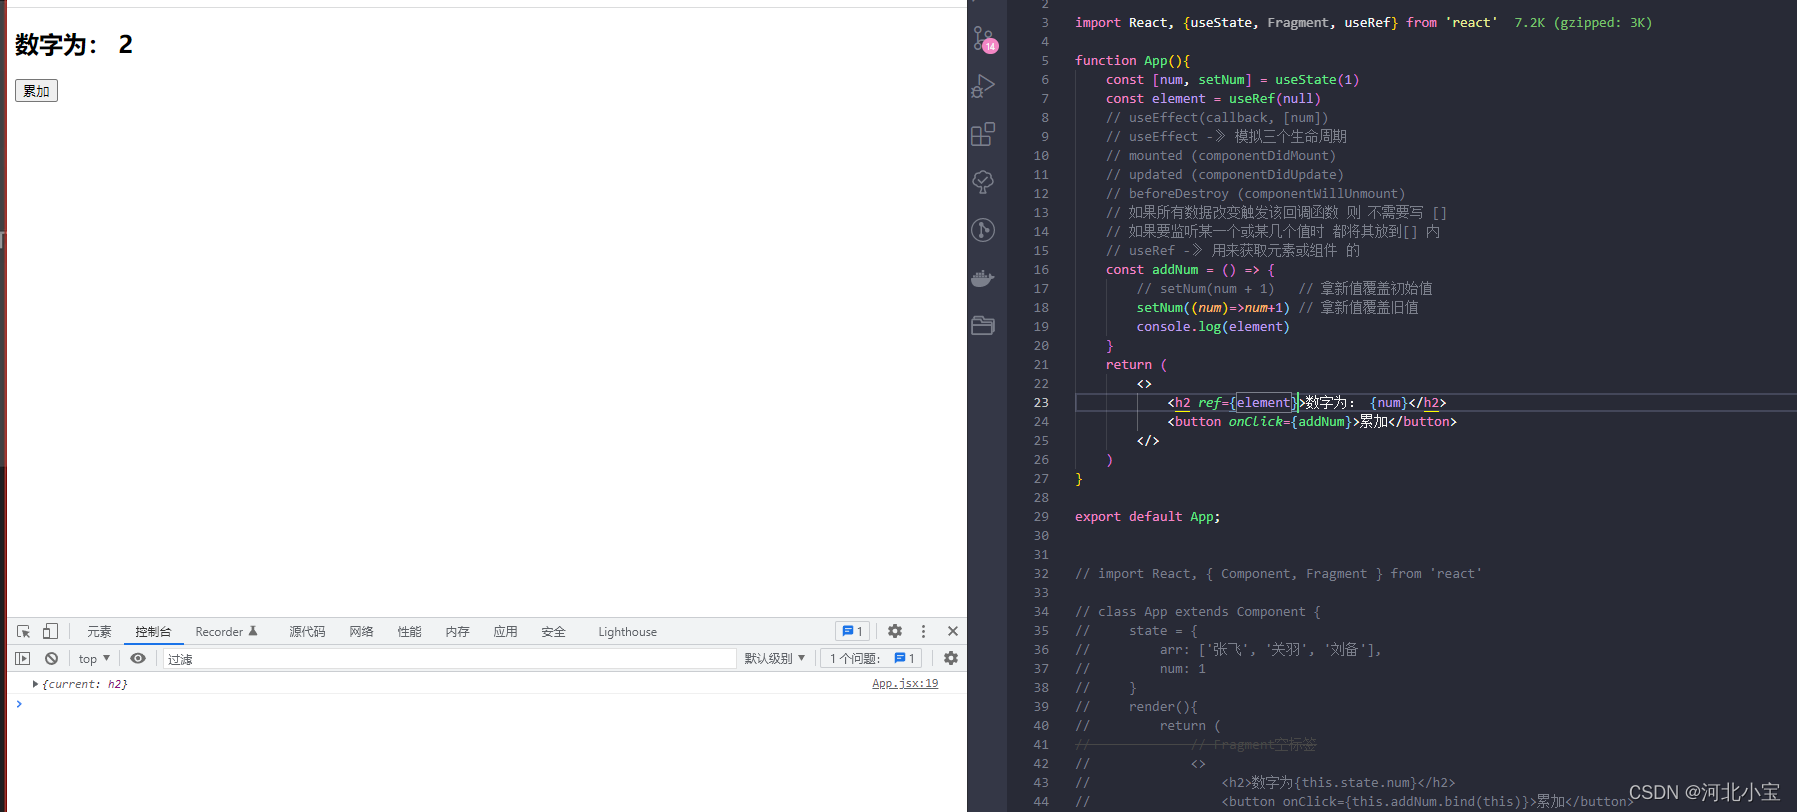The width and height of the screenshot is (1797, 812).
Task: Click the setNum((num)=>num+1) code on line 18
Action: pyautogui.click(x=1213, y=308)
